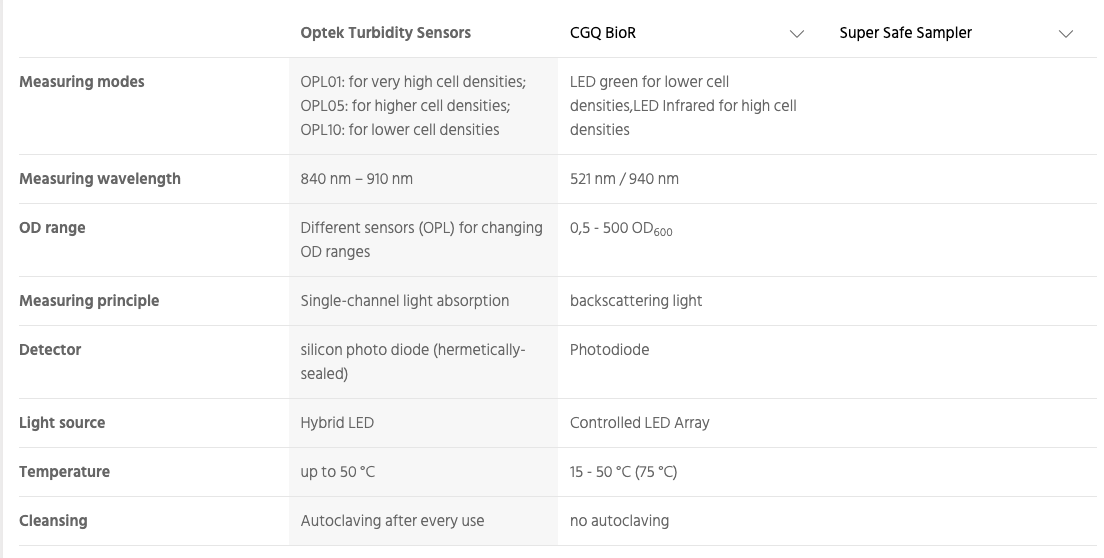Click the Autoclaving after every use cell
This screenshot has height=558, width=1104.
pyautogui.click(x=392, y=521)
